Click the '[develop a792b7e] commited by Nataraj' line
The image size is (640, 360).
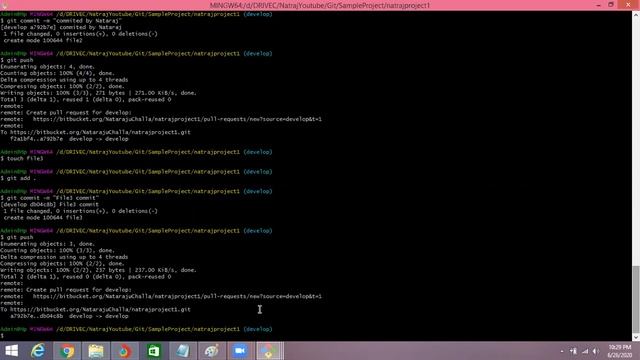pos(61,27)
